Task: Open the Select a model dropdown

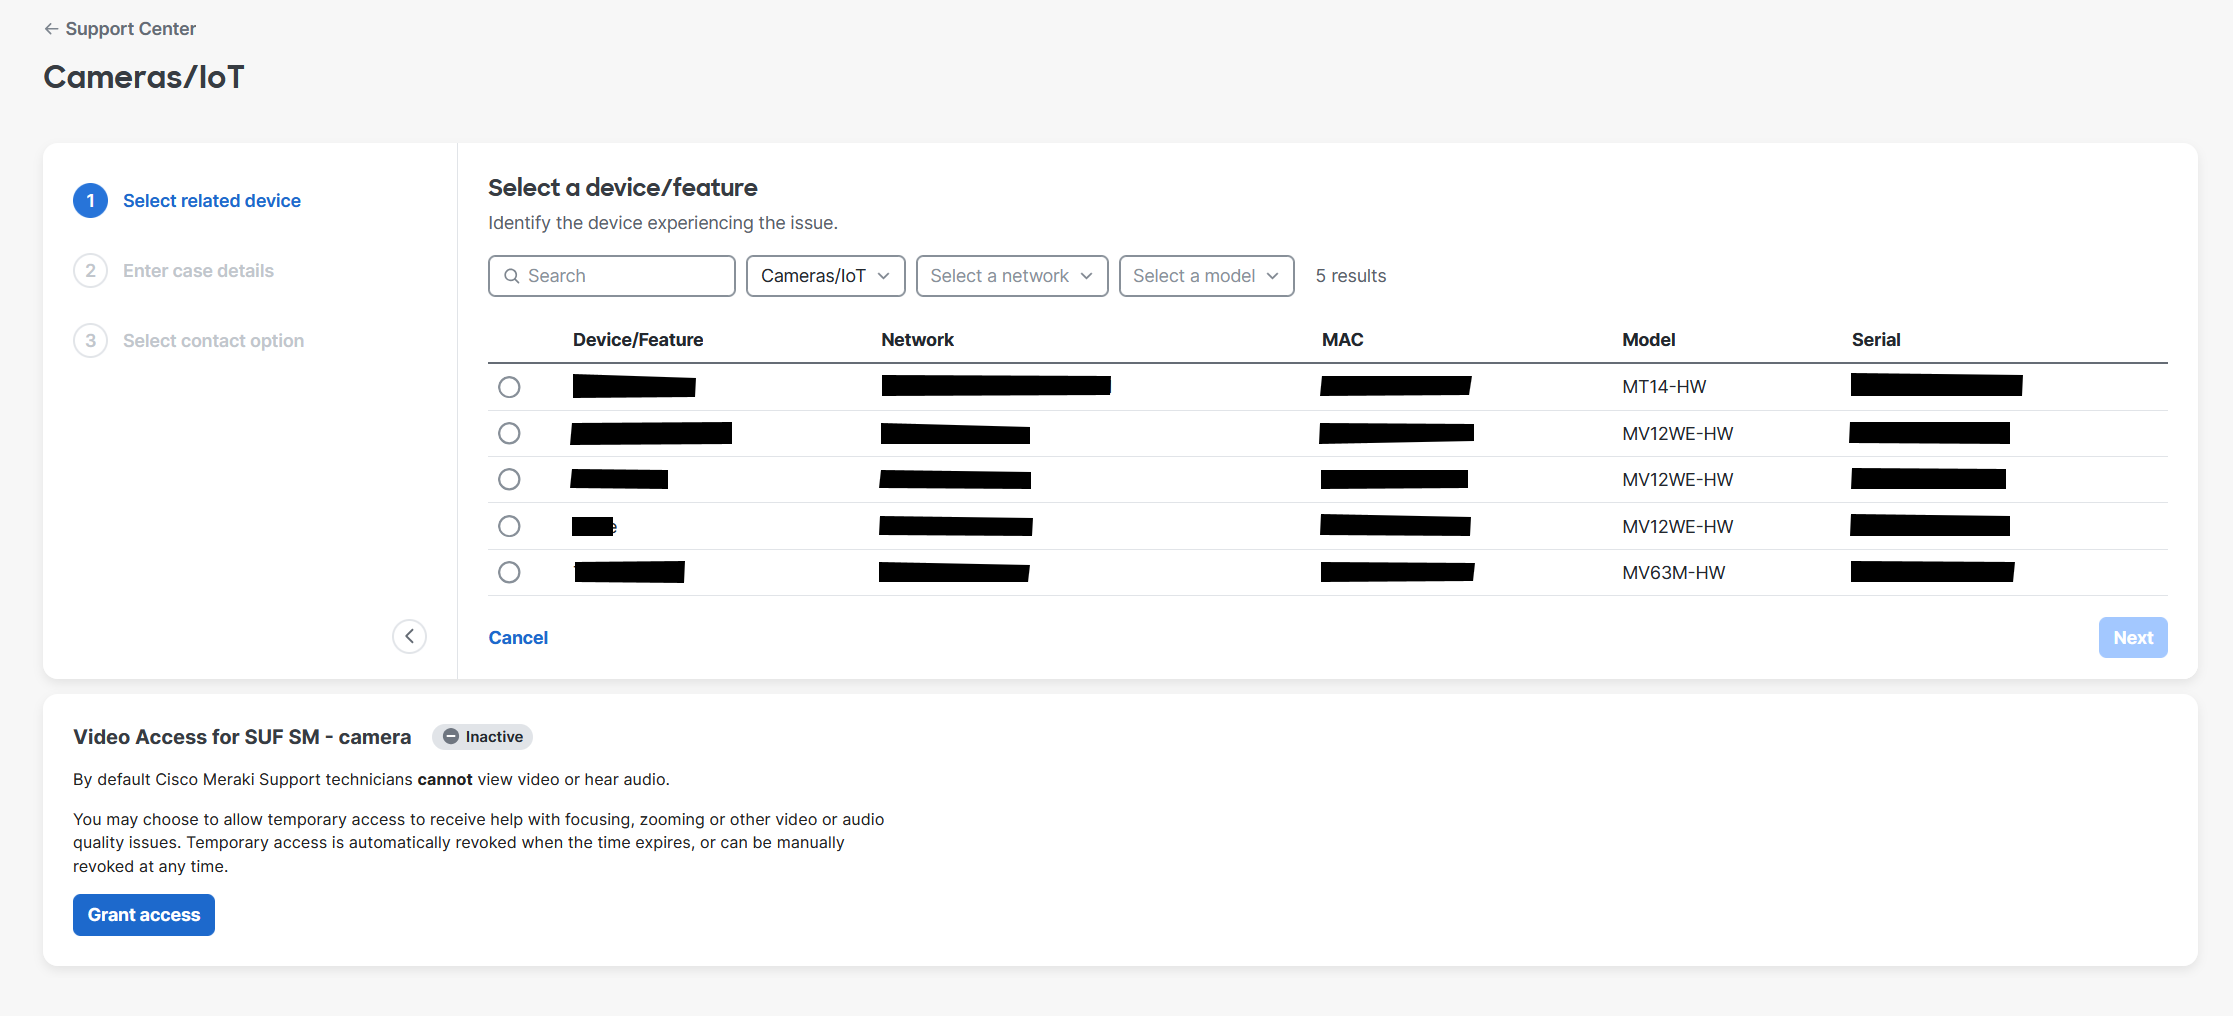Action: pyautogui.click(x=1205, y=276)
